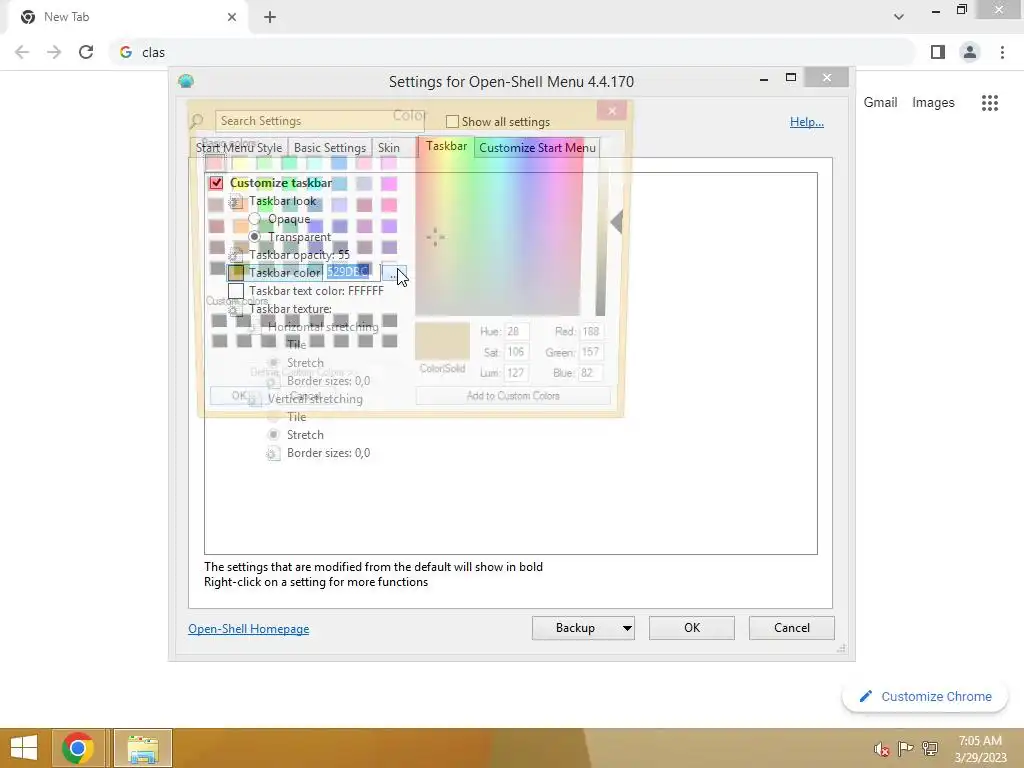The image size is (1024, 768).
Task: Open File Explorer from the taskbar
Action: coord(143,748)
